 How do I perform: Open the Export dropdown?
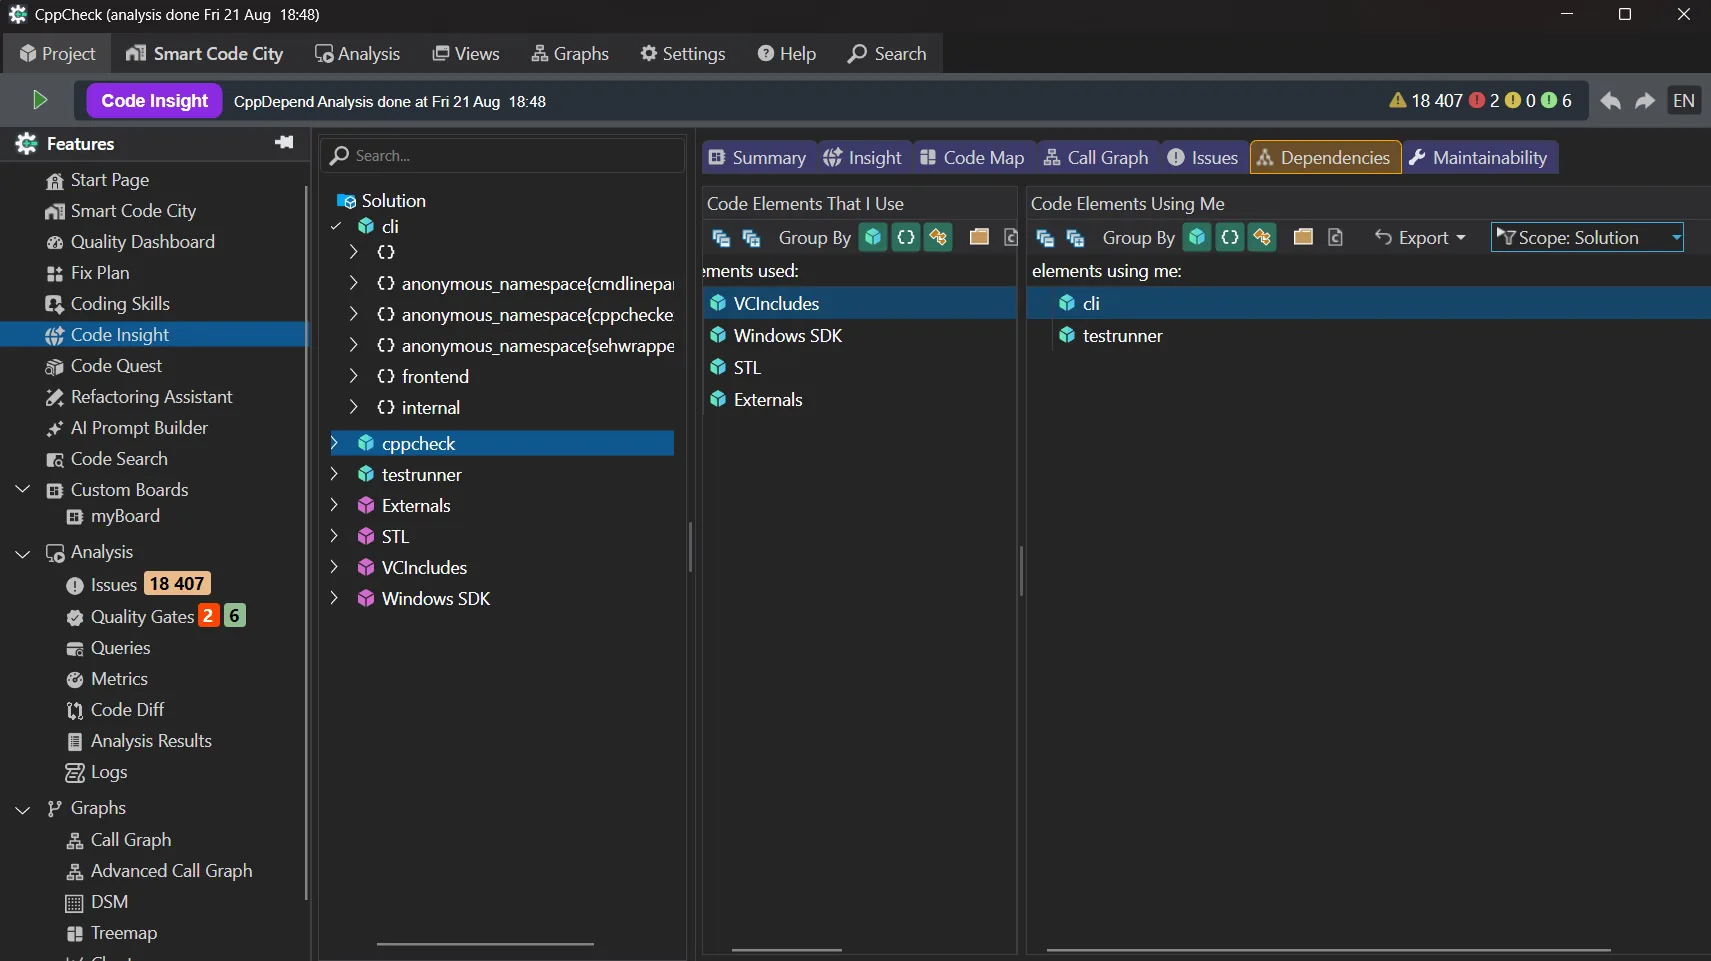point(1420,237)
